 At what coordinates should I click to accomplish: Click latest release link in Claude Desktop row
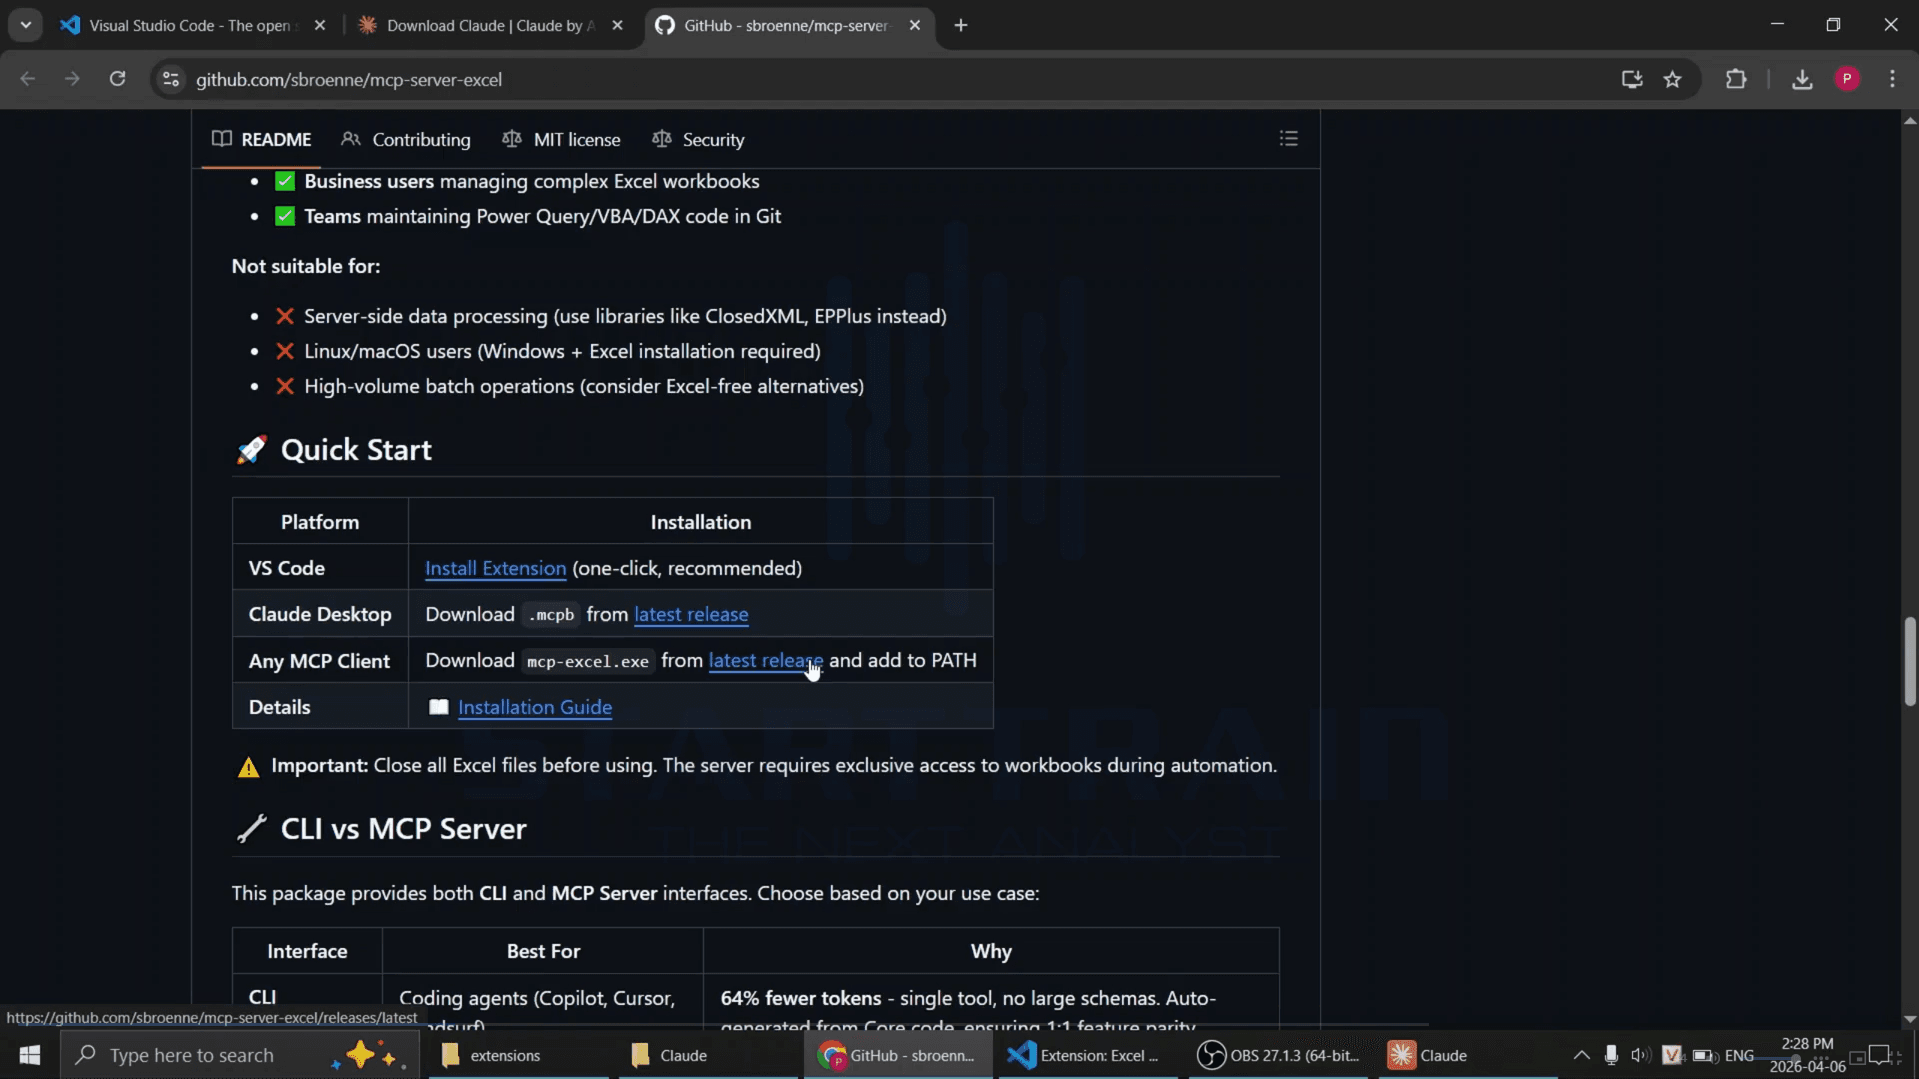[691, 614]
